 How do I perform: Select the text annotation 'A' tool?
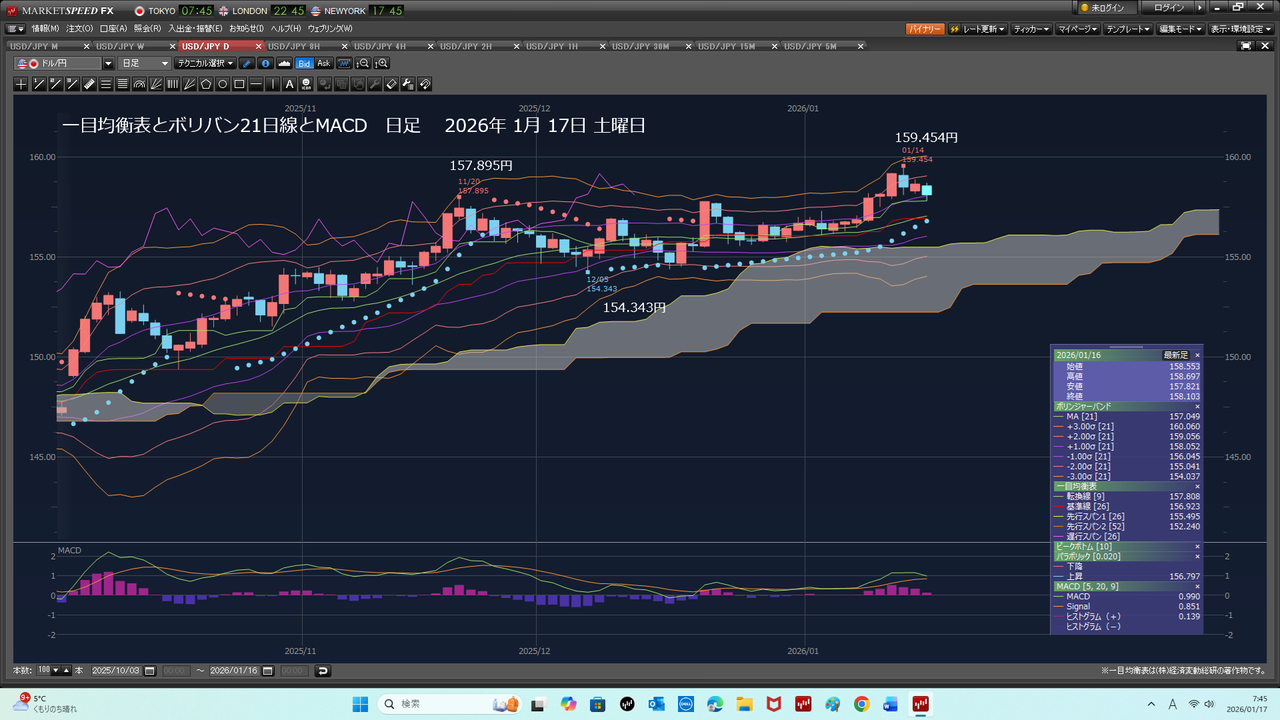pos(290,85)
